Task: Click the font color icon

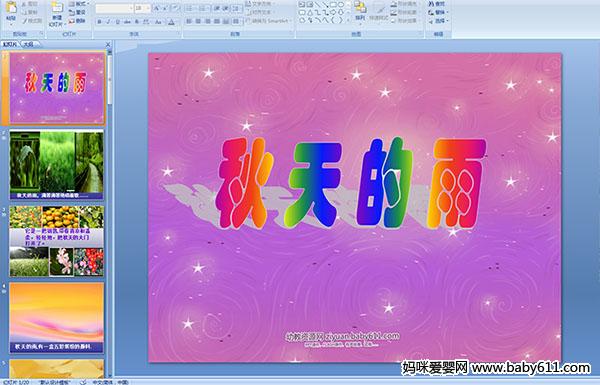Action: point(171,22)
